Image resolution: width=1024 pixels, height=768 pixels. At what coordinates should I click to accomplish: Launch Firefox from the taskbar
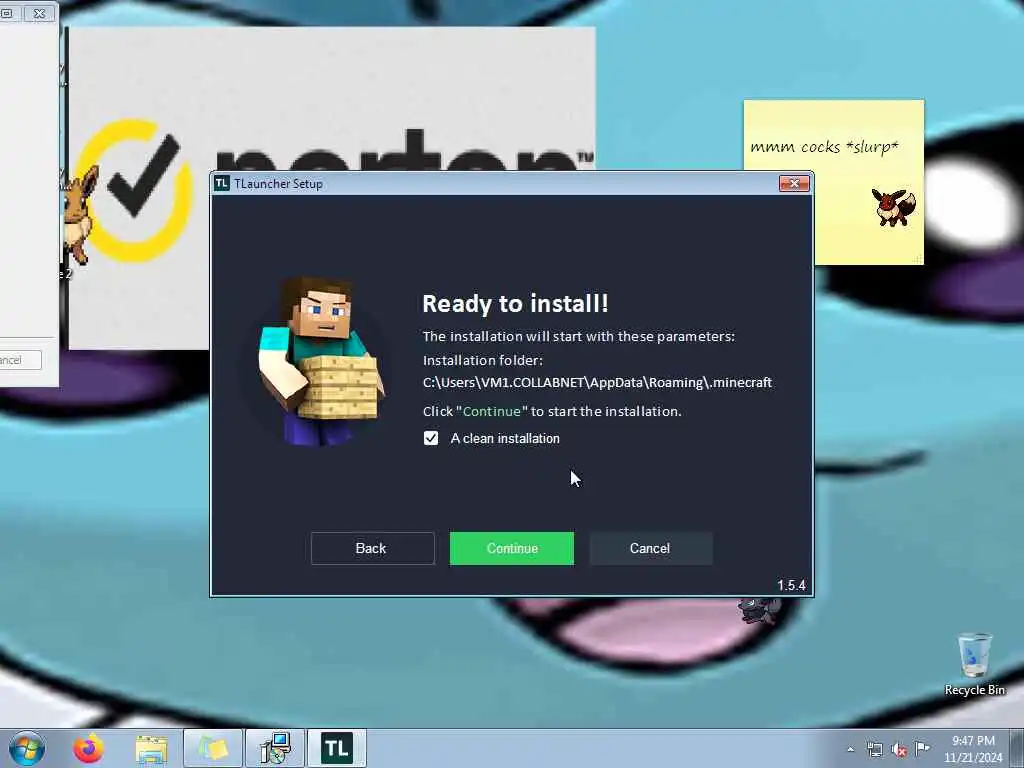coord(88,748)
